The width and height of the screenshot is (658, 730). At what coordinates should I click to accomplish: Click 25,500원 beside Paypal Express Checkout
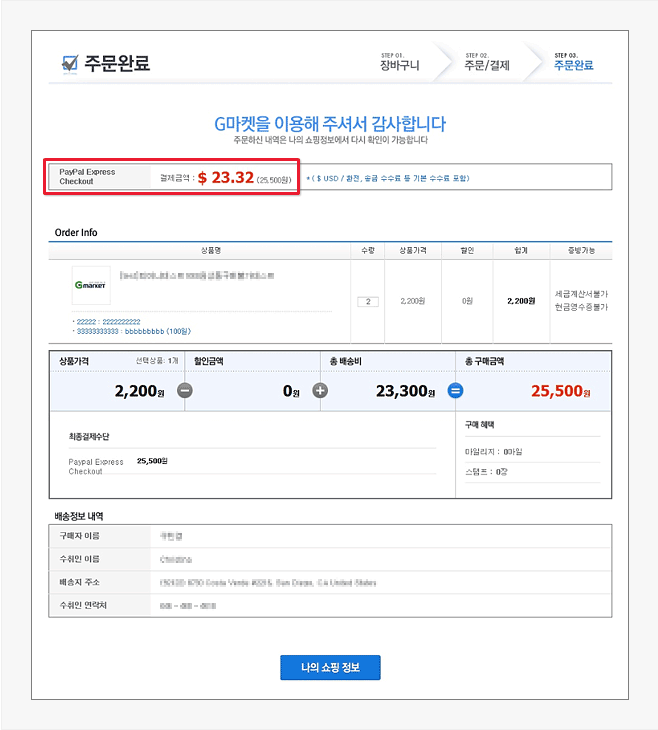click(x=152, y=461)
